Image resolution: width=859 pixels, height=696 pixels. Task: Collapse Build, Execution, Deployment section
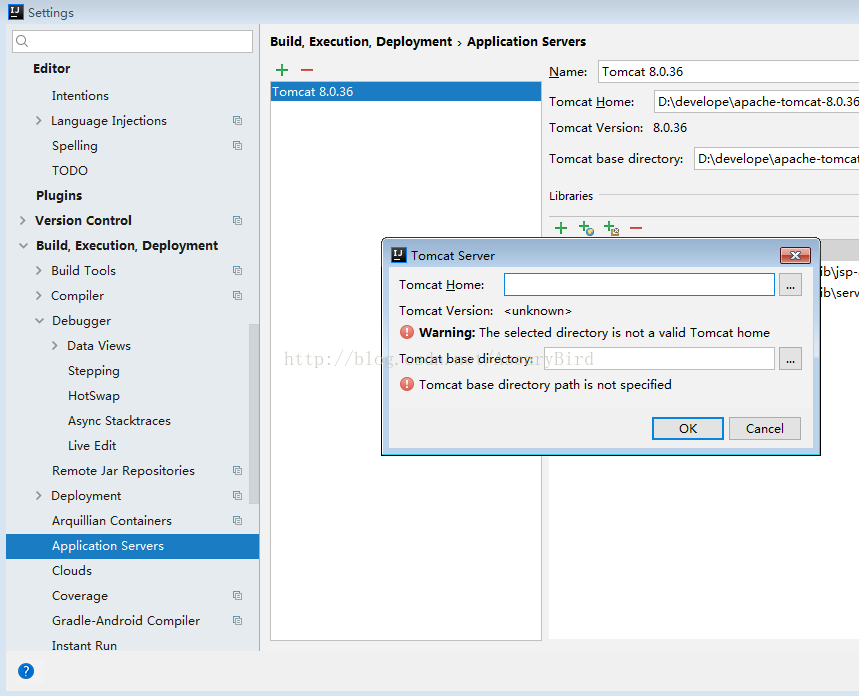point(23,246)
